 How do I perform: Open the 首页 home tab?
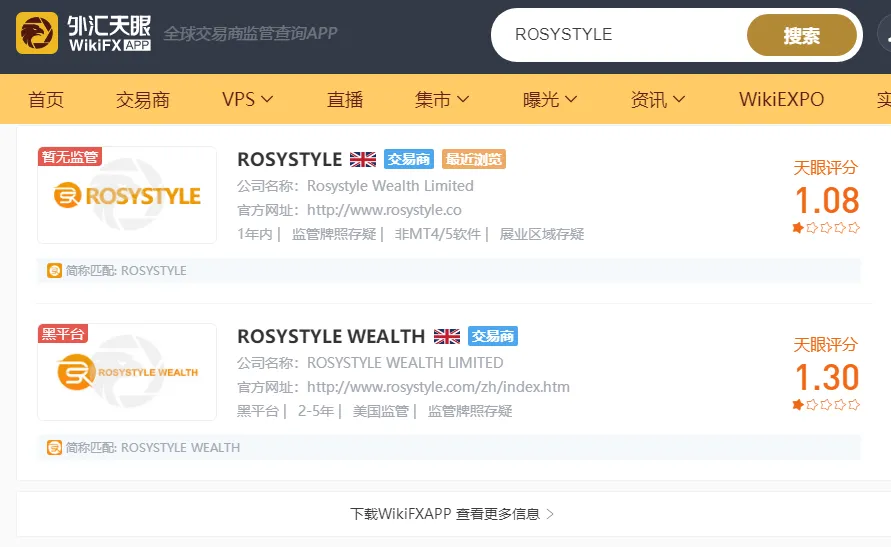pos(46,99)
